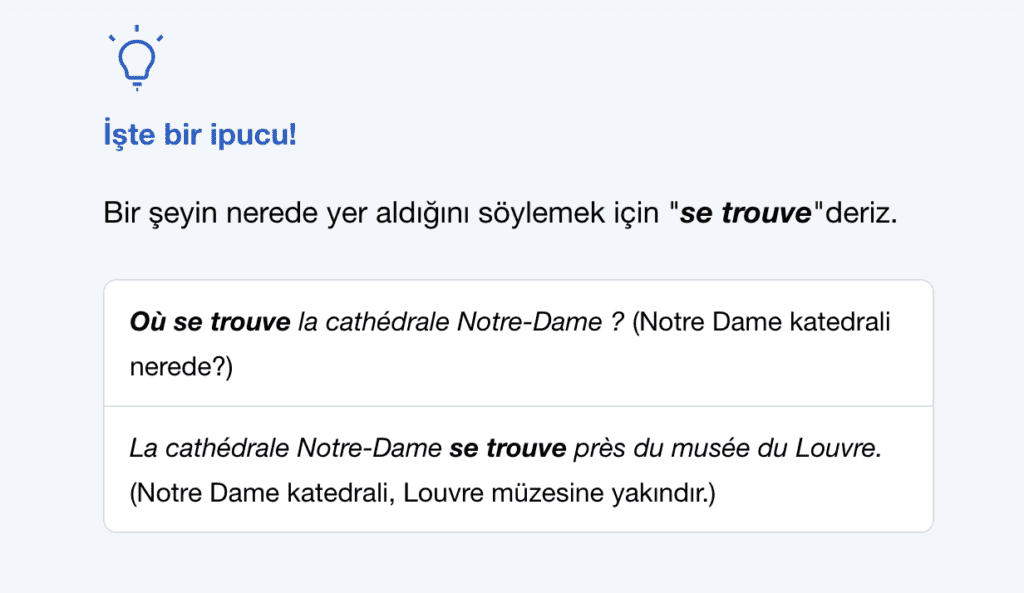Click bold "Où se trouve" in the first example

[x=208, y=323]
